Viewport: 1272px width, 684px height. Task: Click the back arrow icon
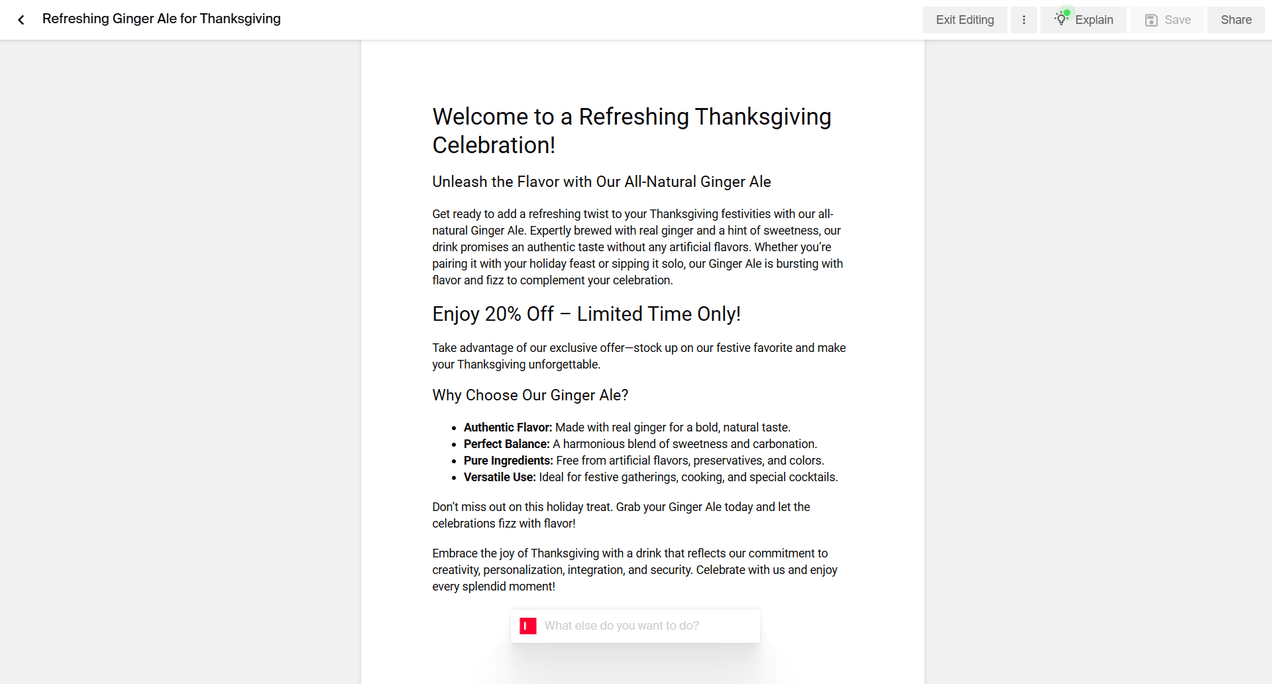[x=20, y=19]
